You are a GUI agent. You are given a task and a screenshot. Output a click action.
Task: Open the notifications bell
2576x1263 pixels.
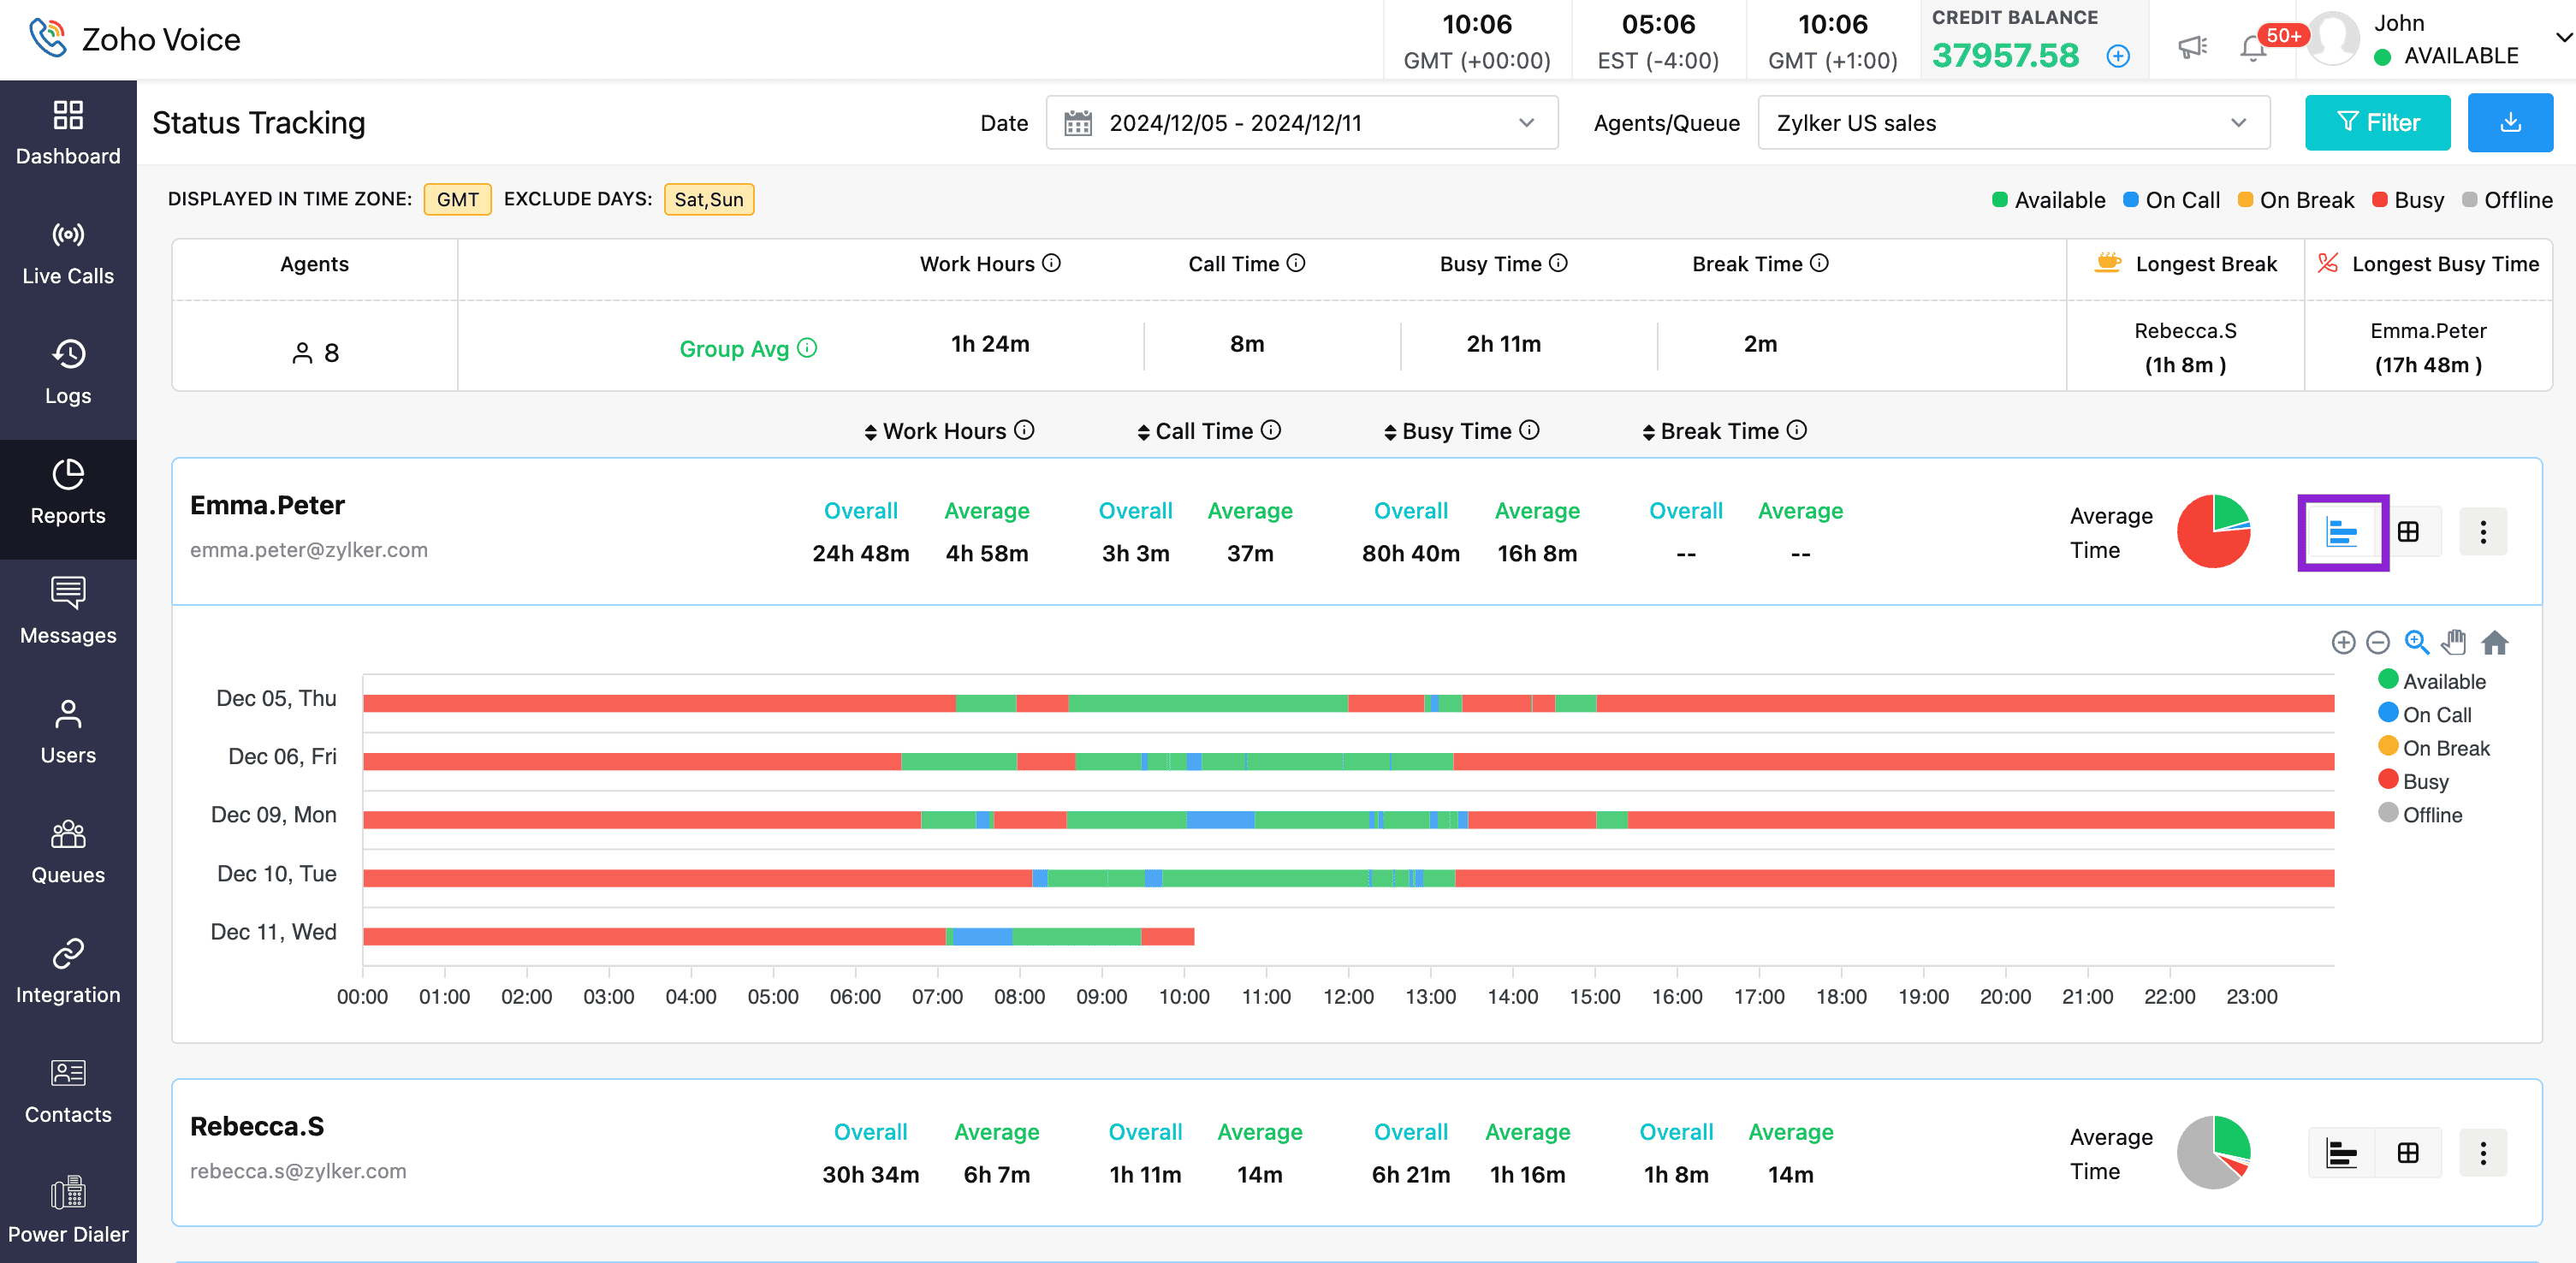pos(2252,47)
